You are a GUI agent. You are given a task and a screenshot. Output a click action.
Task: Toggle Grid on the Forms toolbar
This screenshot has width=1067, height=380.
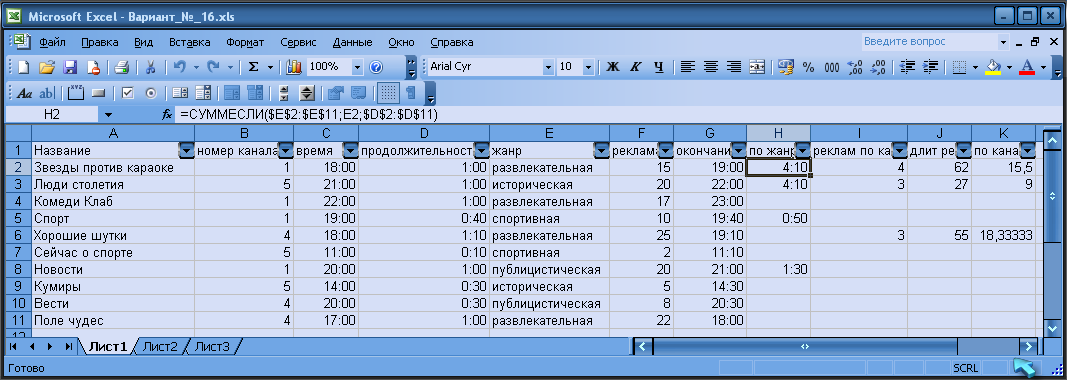coord(388,93)
